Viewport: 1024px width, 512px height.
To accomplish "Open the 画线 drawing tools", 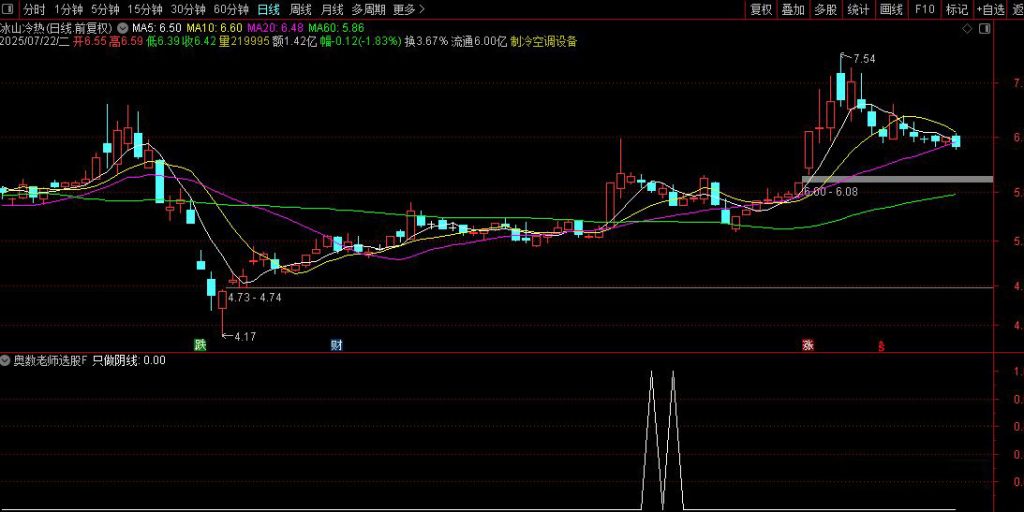I will (891, 10).
